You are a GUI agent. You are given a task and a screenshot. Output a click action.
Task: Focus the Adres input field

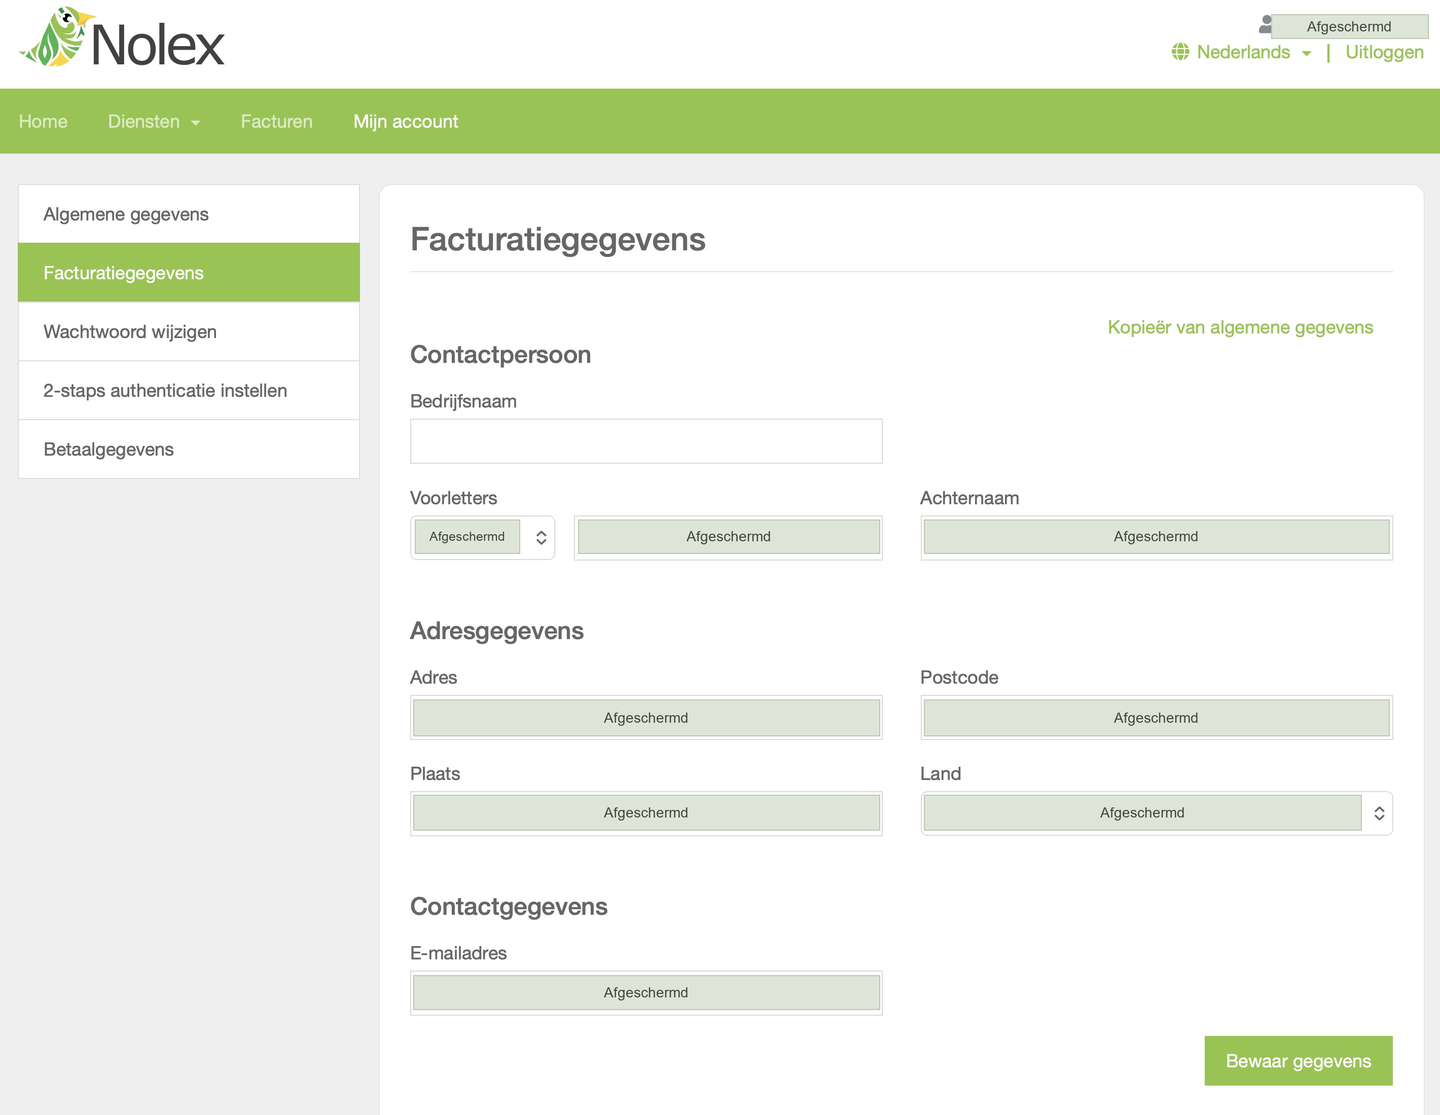pyautogui.click(x=646, y=718)
